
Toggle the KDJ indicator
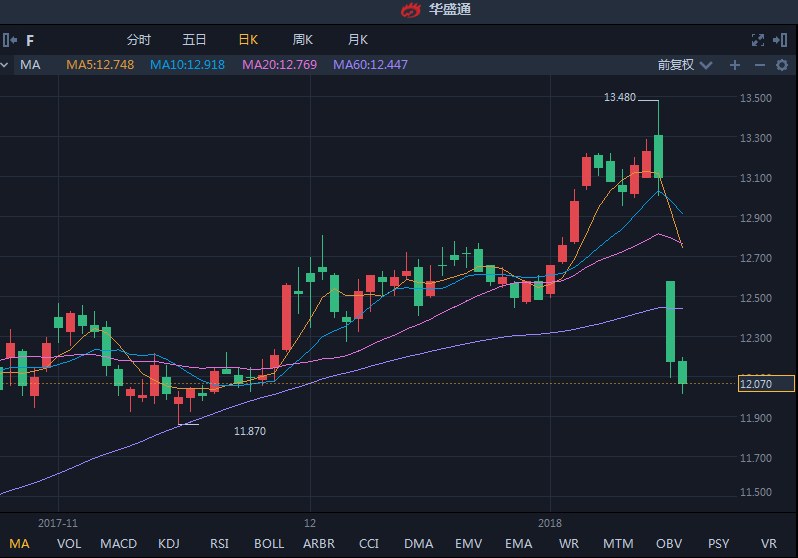click(x=169, y=544)
